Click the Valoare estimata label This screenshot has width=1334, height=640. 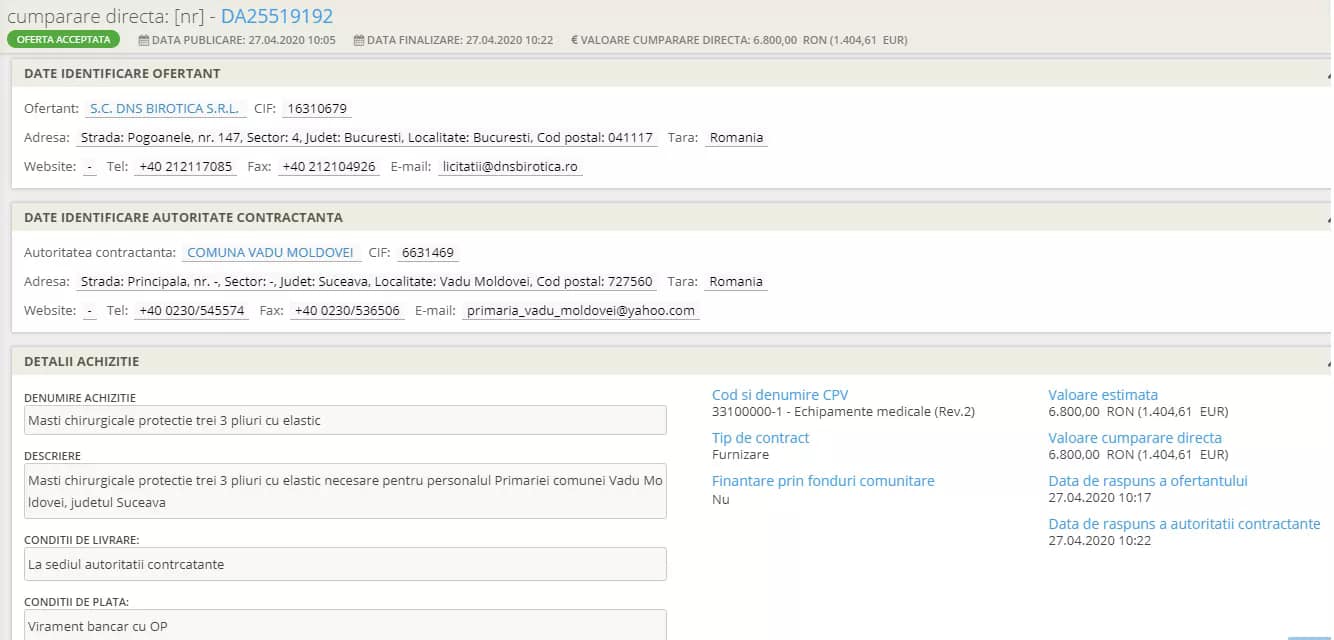(1103, 395)
